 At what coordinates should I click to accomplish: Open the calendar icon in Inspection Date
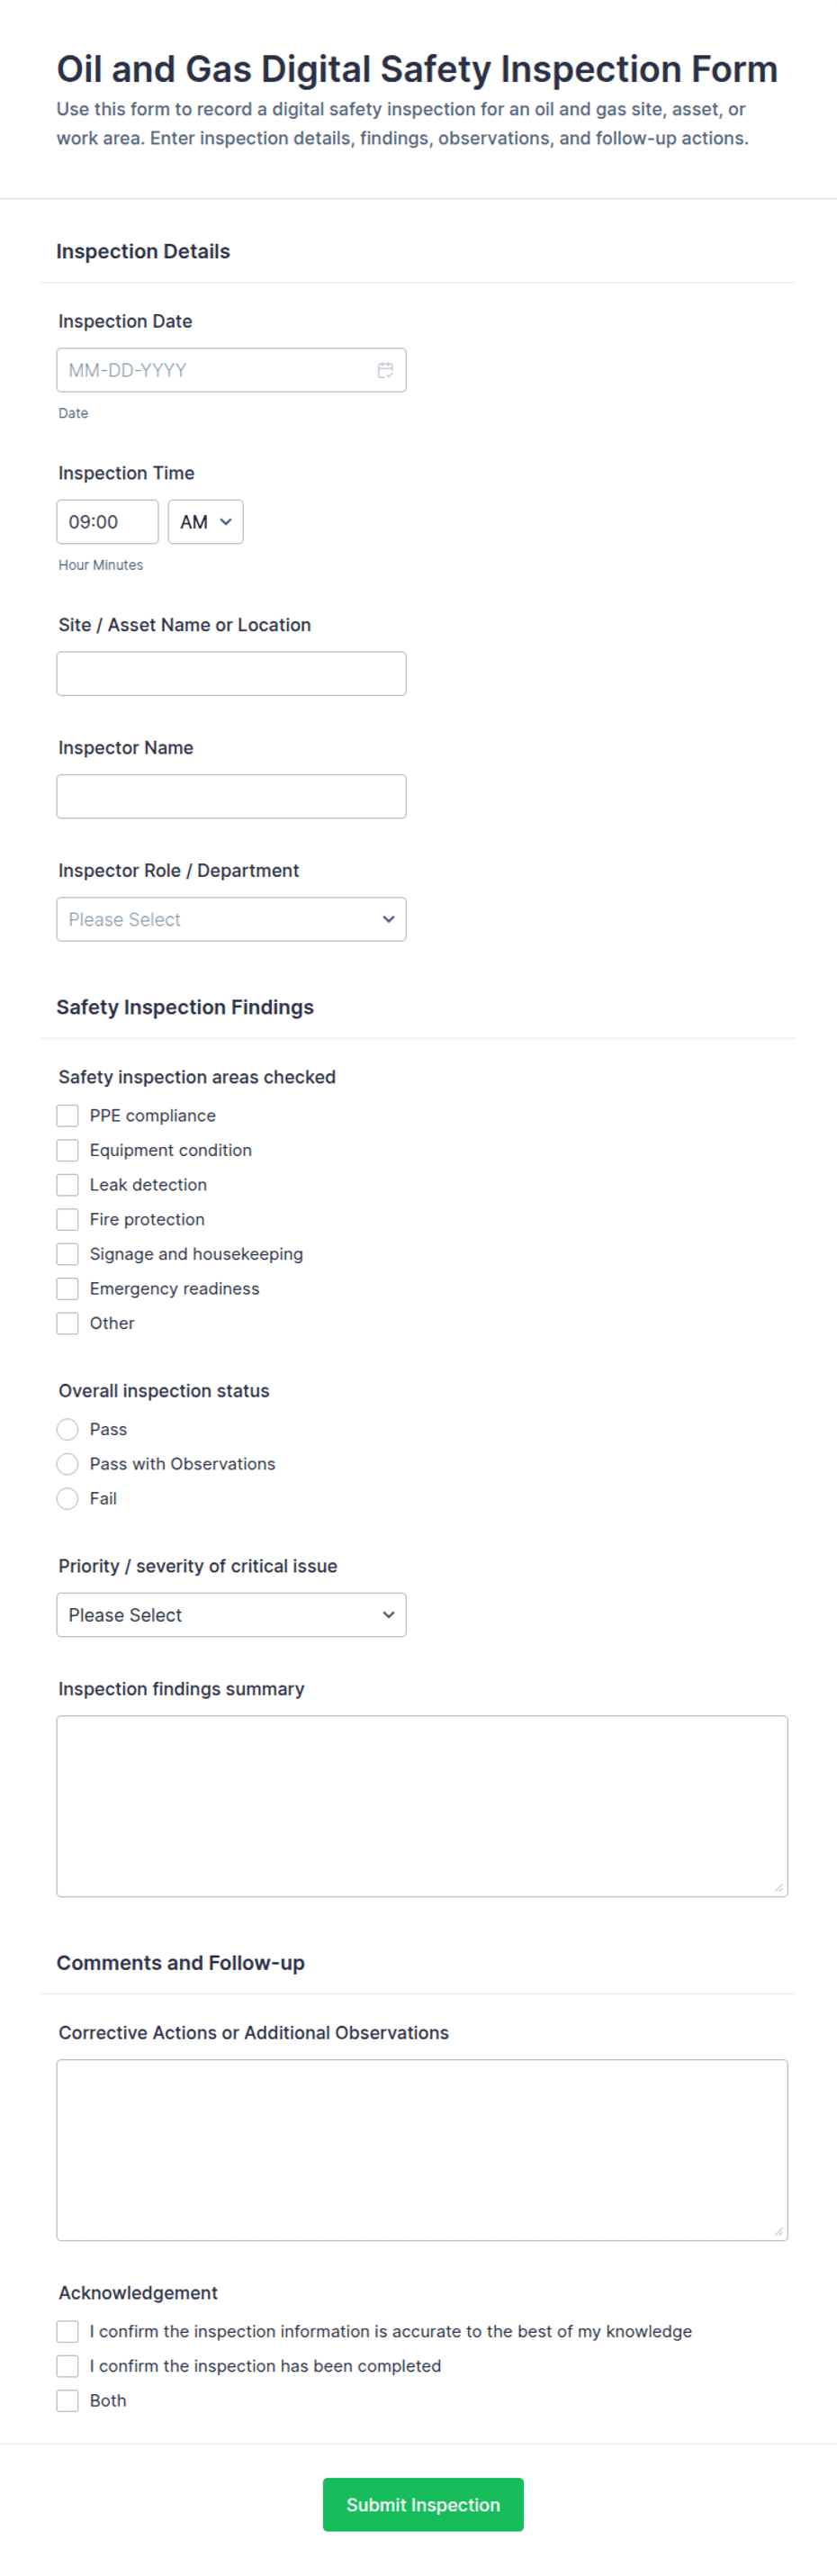(385, 370)
